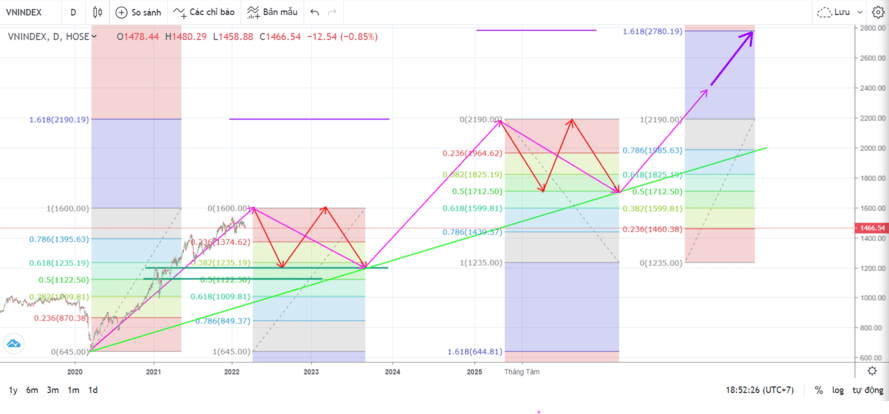Screen dimensions: 889x414
Task: Click the compare (So sánh) plus icon
Action: [121, 13]
